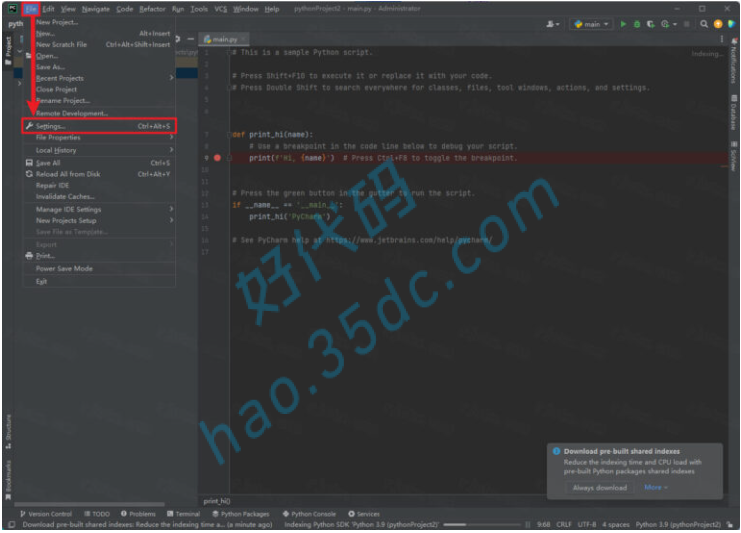
Task: Click the Debug bug icon
Action: point(637,24)
